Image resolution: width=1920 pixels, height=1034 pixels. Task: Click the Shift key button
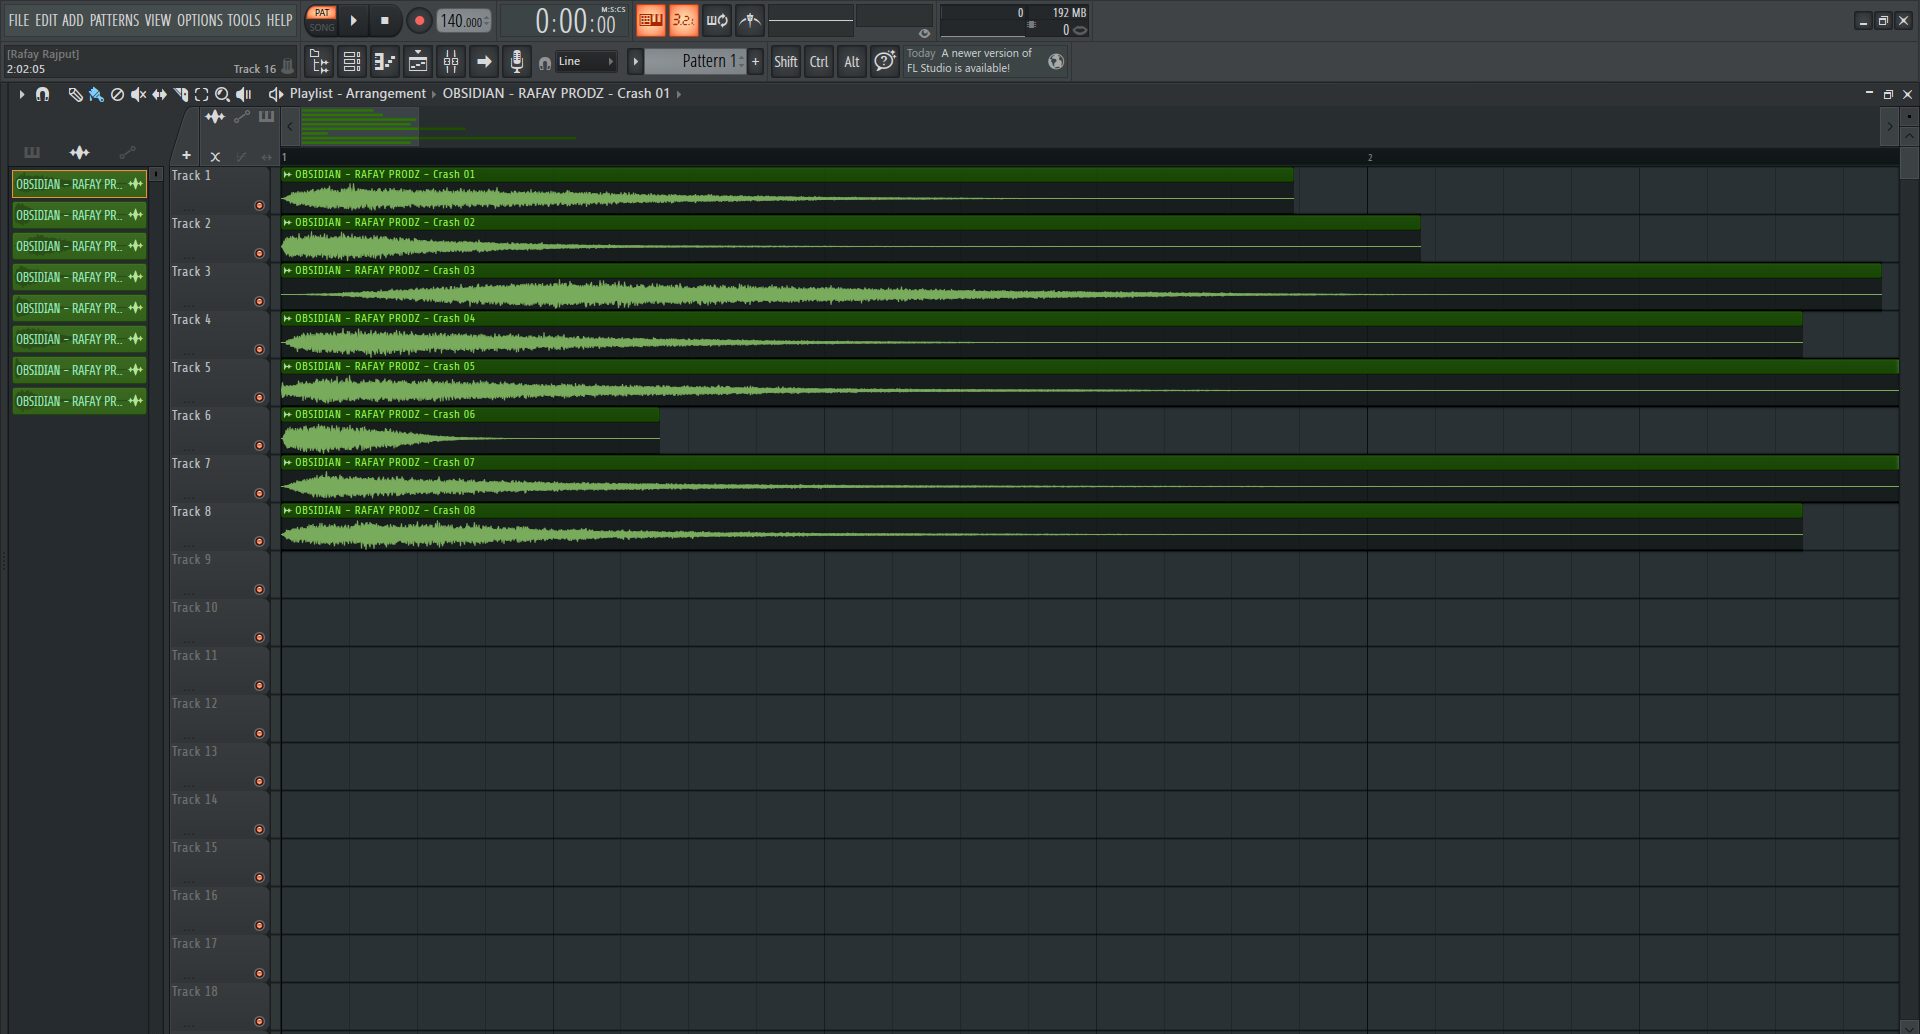click(785, 62)
